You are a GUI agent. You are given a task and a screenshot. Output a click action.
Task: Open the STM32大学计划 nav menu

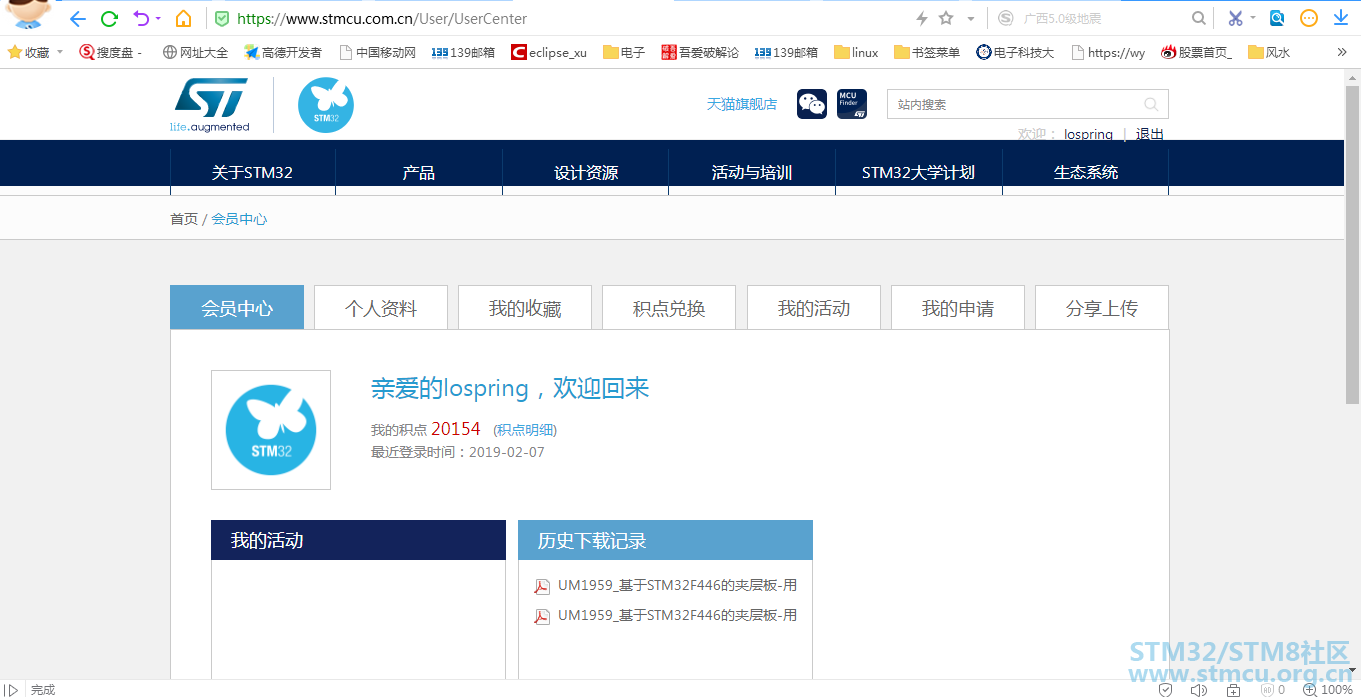click(x=918, y=172)
